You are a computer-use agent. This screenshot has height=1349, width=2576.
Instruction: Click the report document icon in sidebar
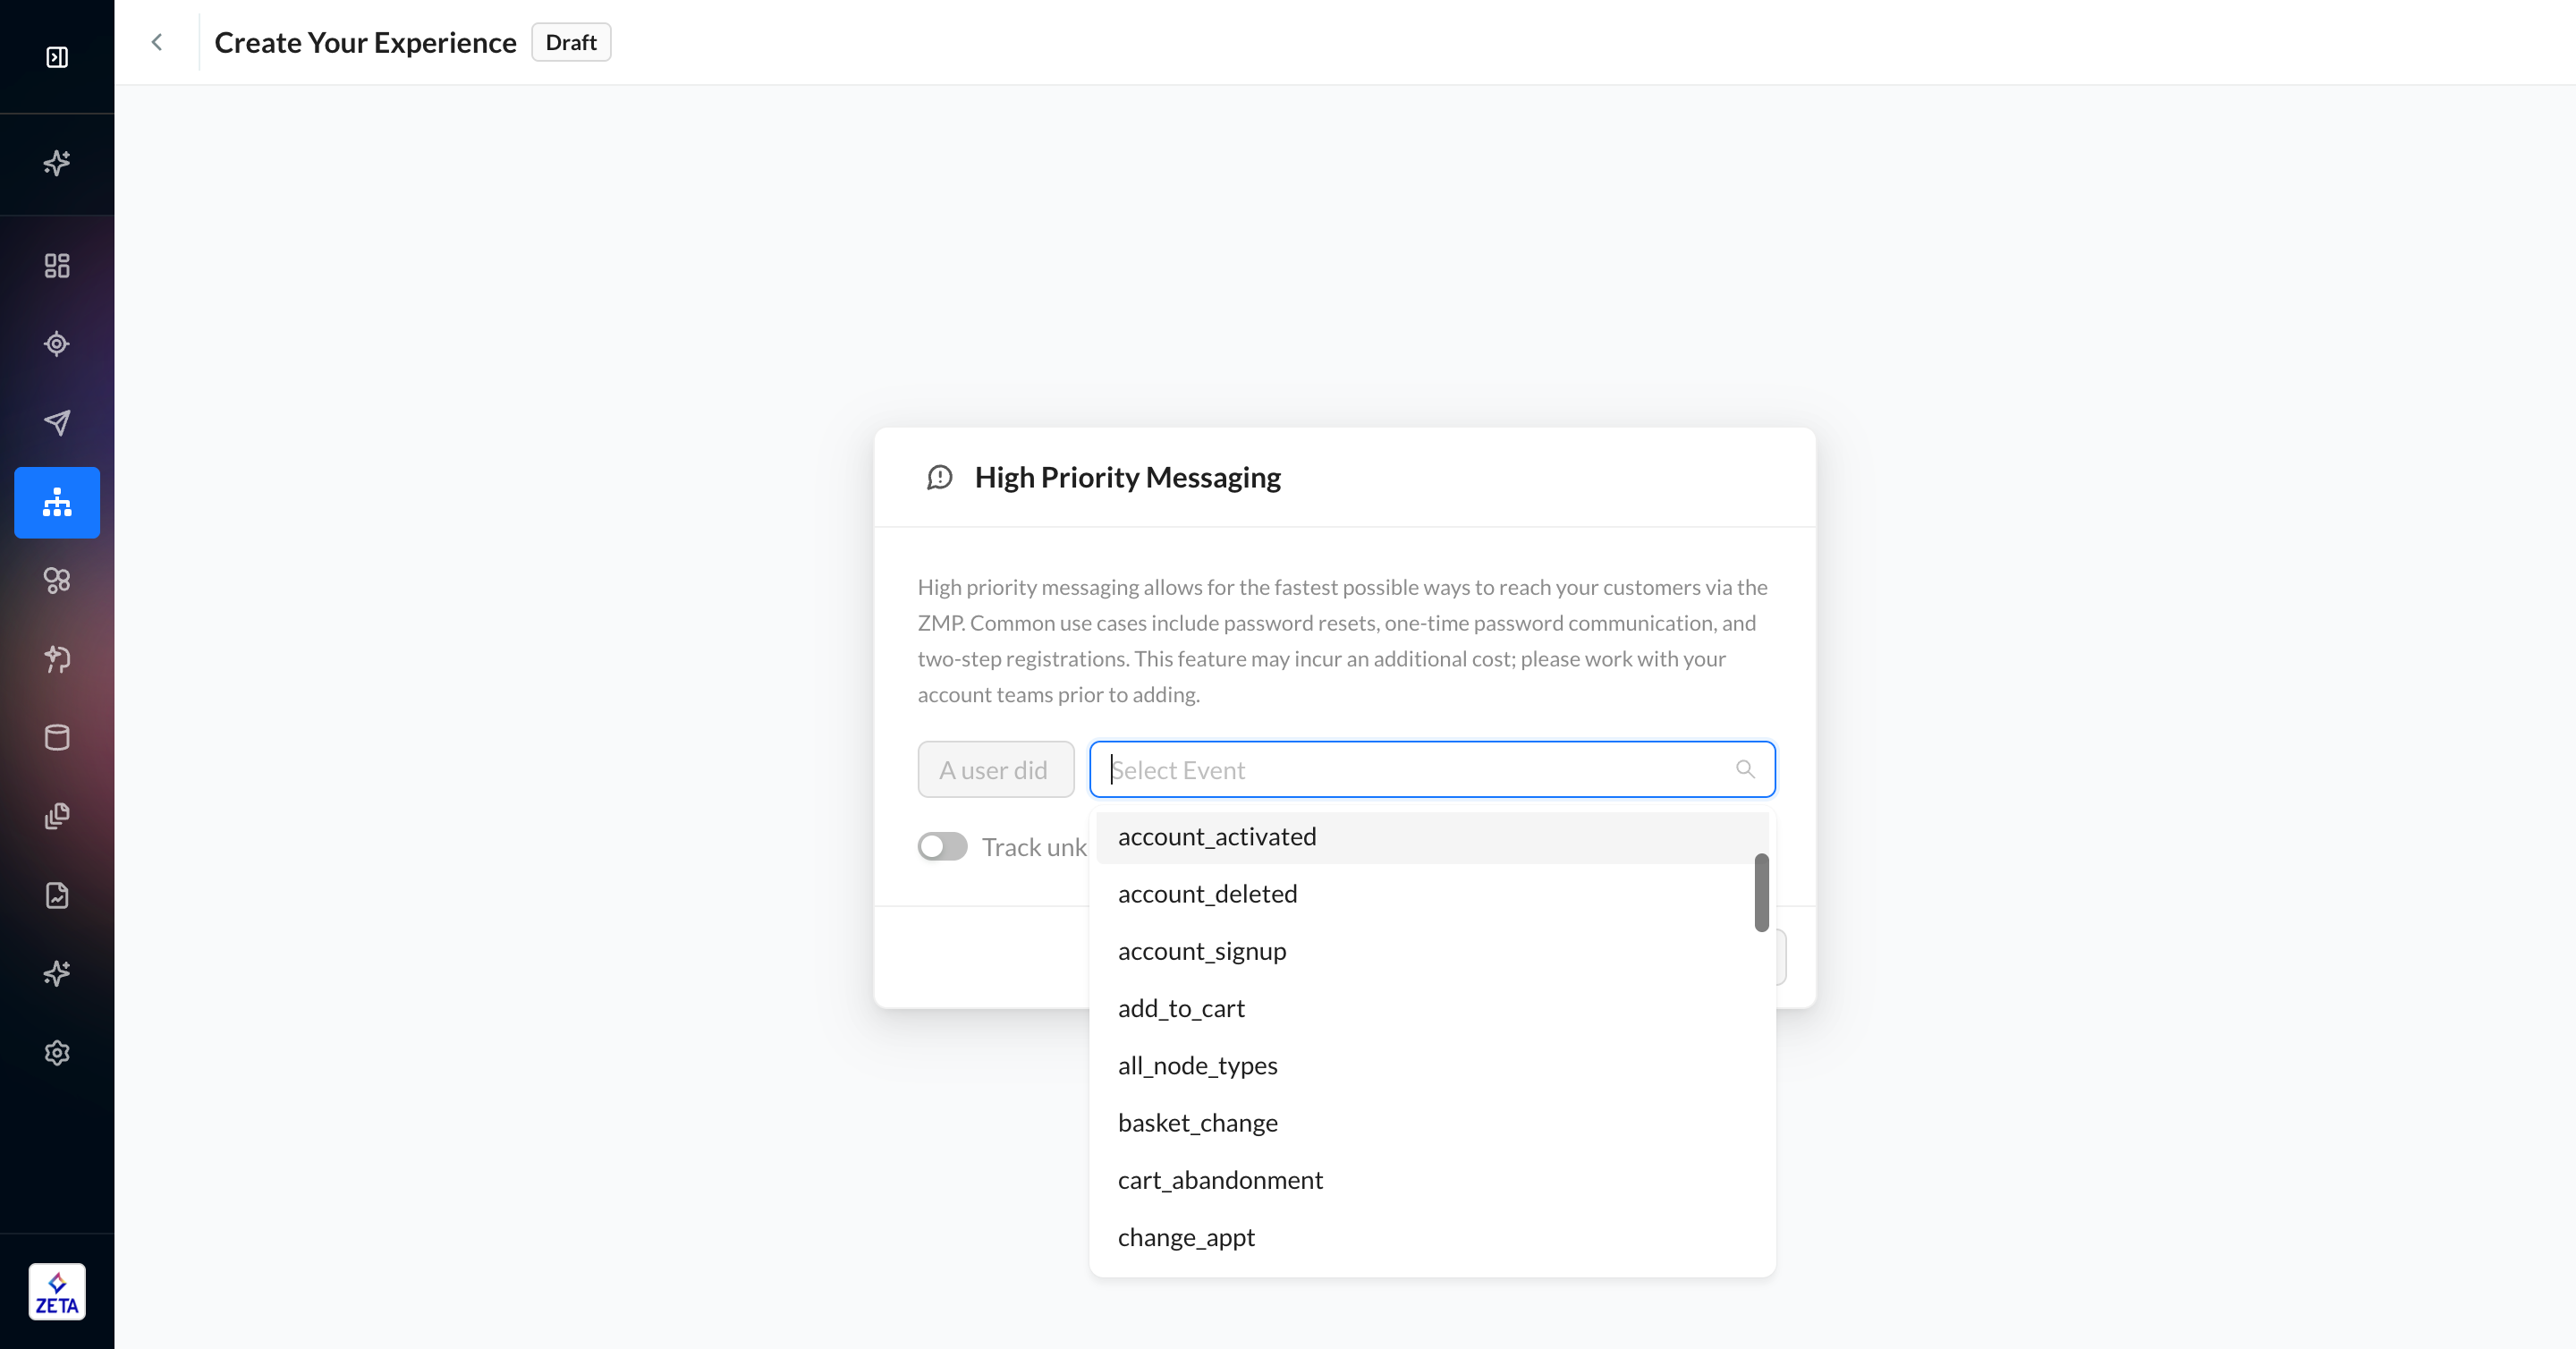pyautogui.click(x=57, y=895)
